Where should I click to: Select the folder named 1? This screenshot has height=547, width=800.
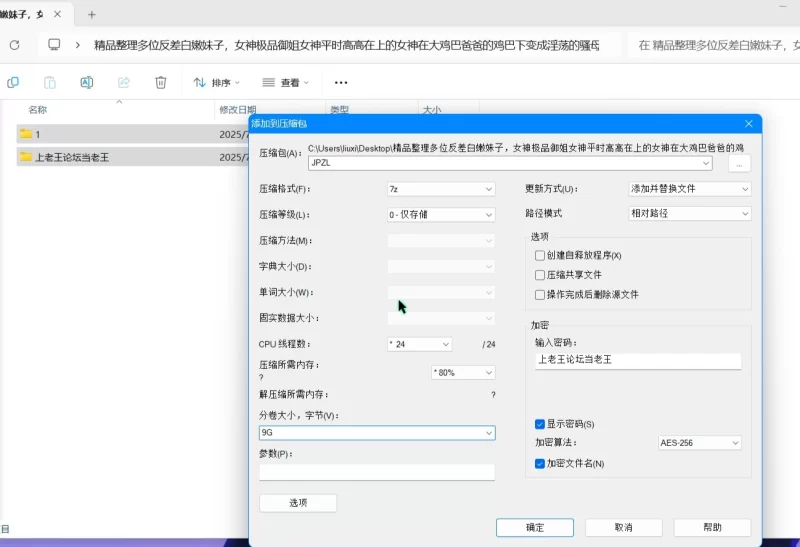[133, 134]
